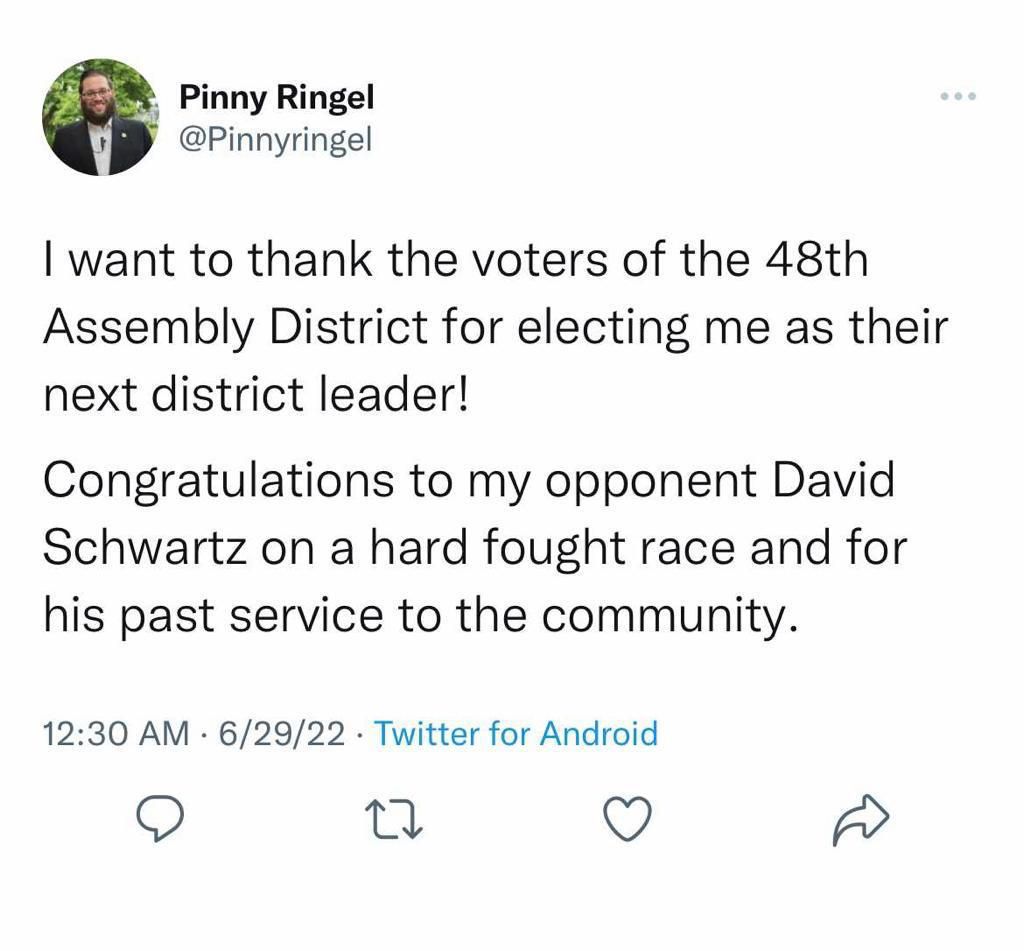Click the phrase "next district leader!"
The height and width of the screenshot is (951, 1024).
[x=255, y=397]
